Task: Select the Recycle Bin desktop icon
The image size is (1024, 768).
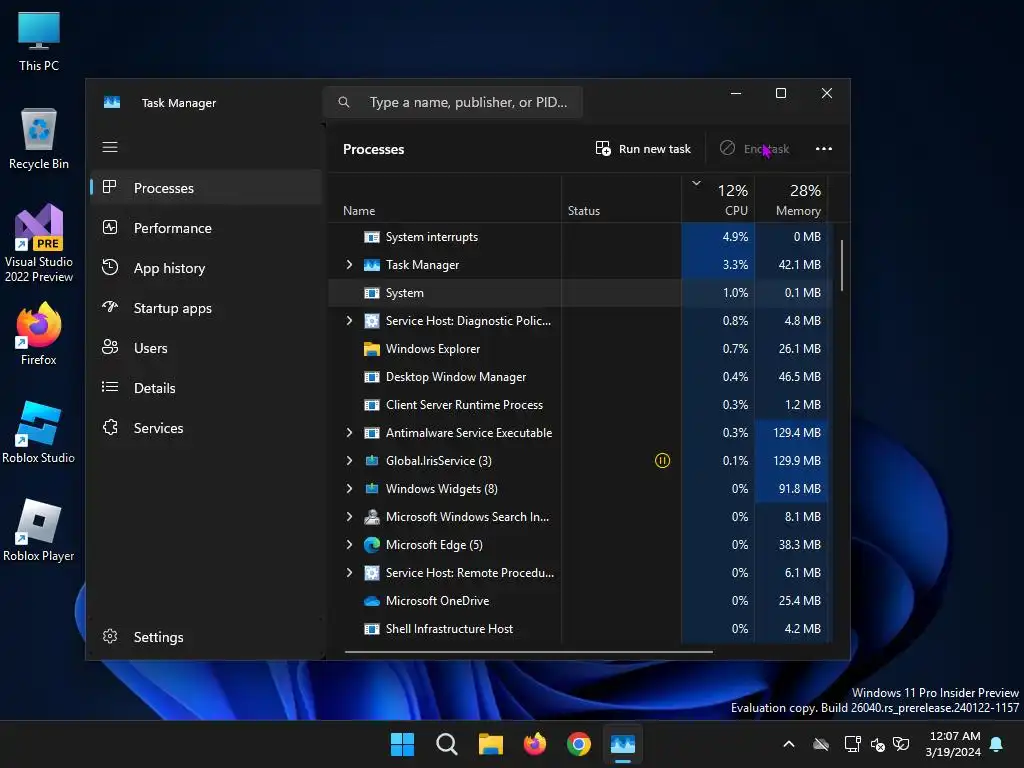Action: point(39,139)
